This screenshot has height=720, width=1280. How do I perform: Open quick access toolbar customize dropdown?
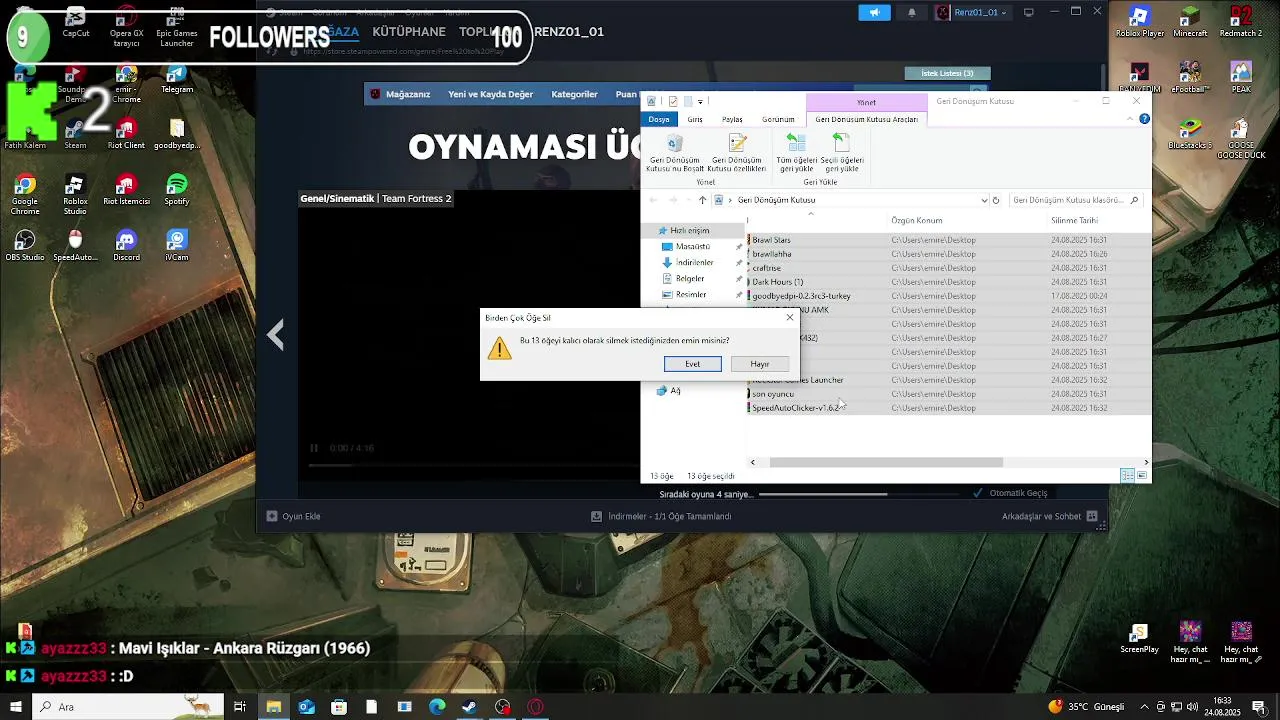tap(700, 101)
